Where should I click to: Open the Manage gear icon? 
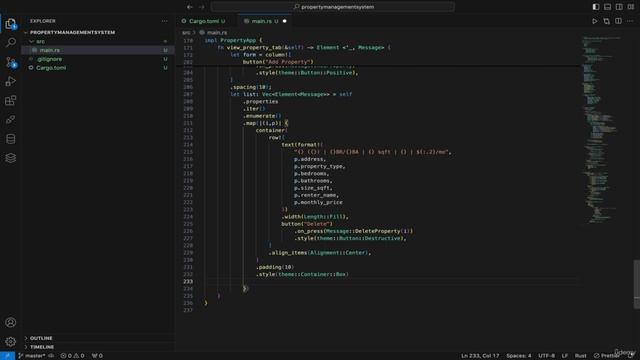(11, 341)
